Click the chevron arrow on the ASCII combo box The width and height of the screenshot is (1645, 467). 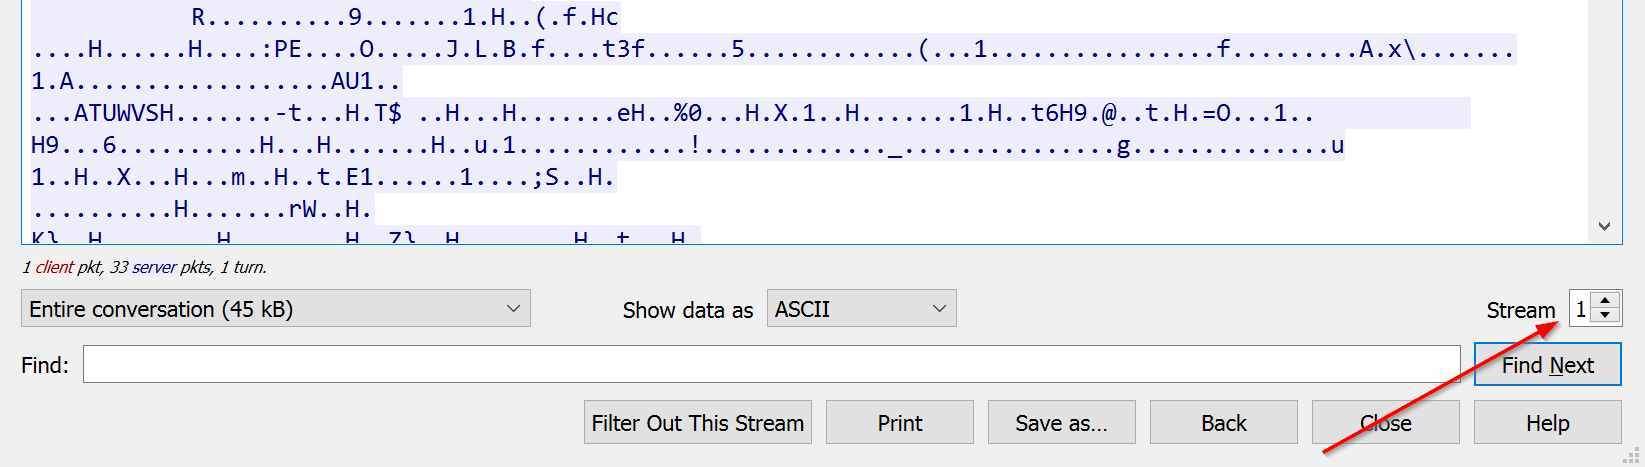pyautogui.click(x=939, y=309)
